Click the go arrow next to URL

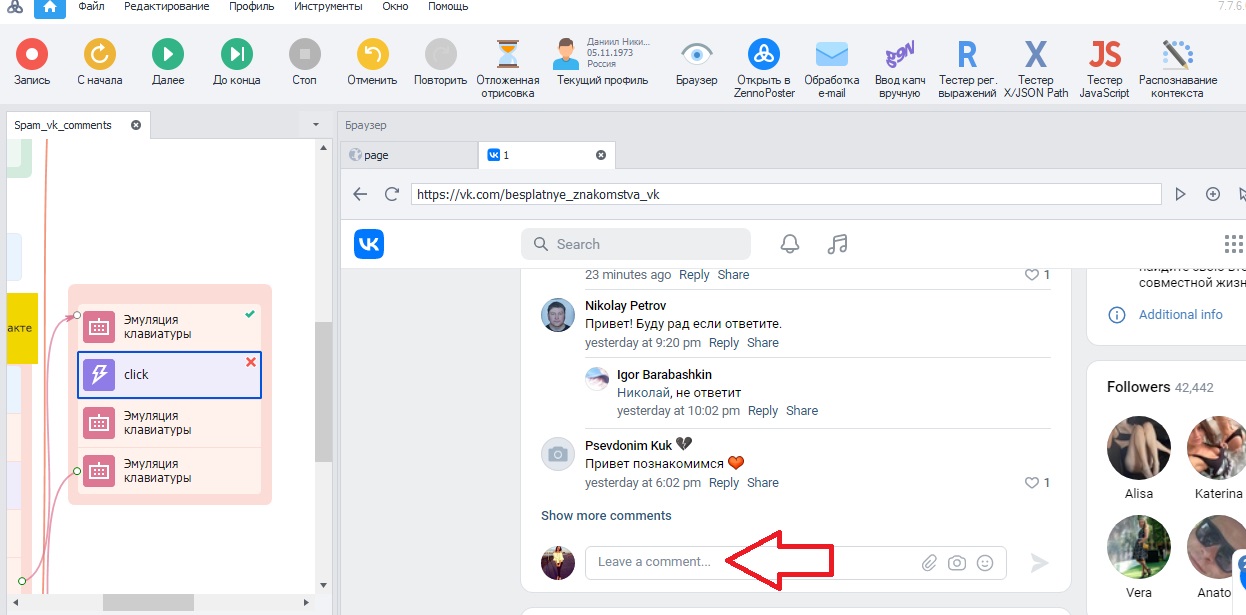tap(1181, 194)
